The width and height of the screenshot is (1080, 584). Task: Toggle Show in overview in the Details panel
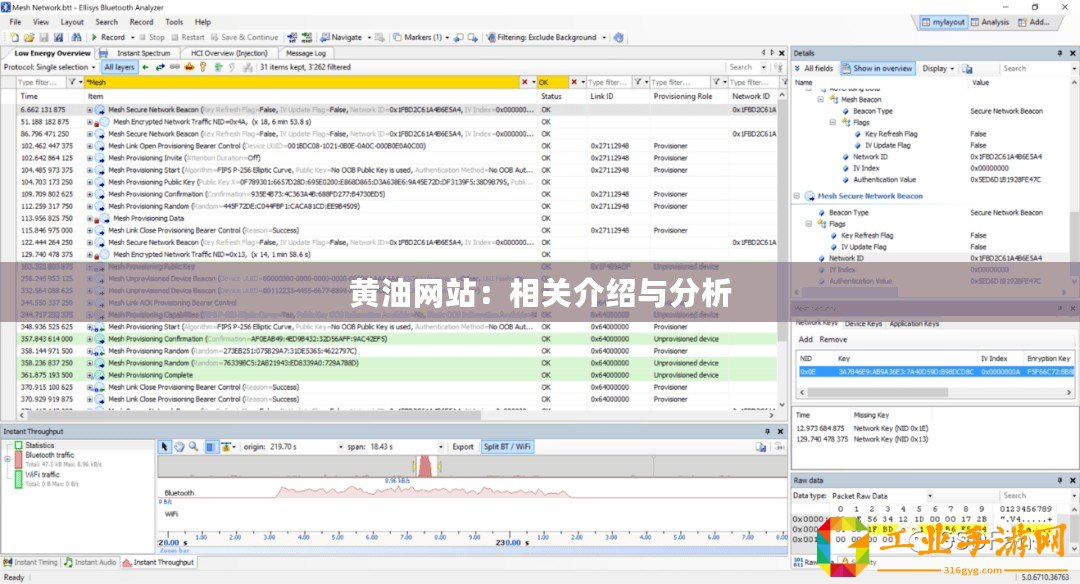878,68
